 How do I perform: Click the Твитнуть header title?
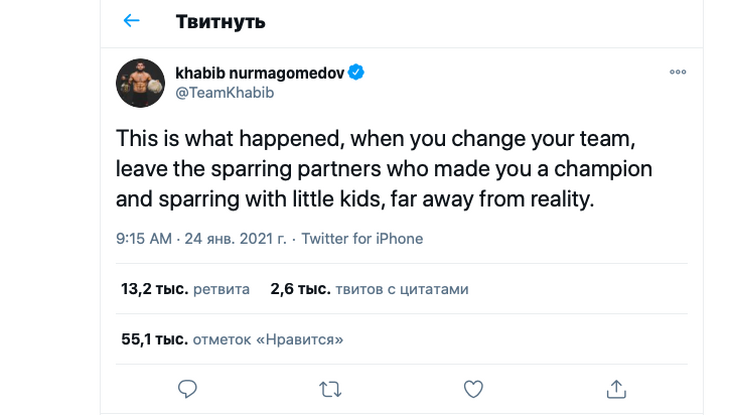[x=220, y=21]
